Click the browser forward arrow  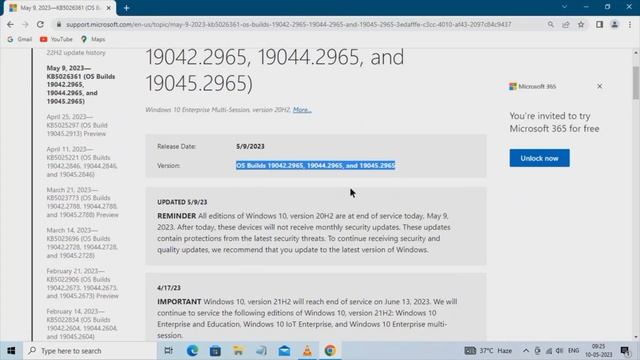(x=25, y=24)
